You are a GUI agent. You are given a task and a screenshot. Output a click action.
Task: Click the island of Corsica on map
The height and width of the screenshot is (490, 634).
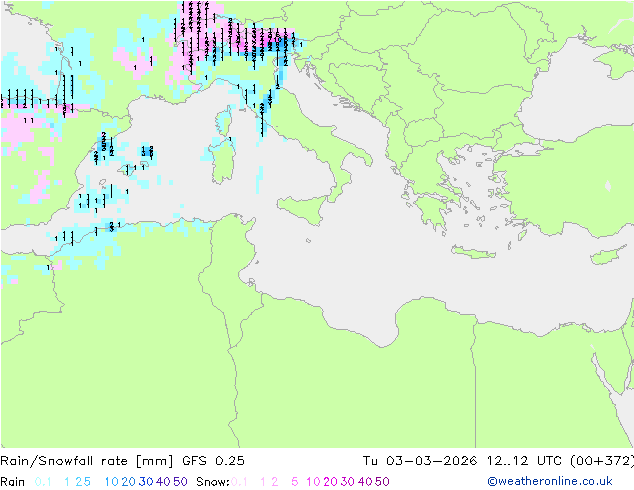(x=225, y=120)
